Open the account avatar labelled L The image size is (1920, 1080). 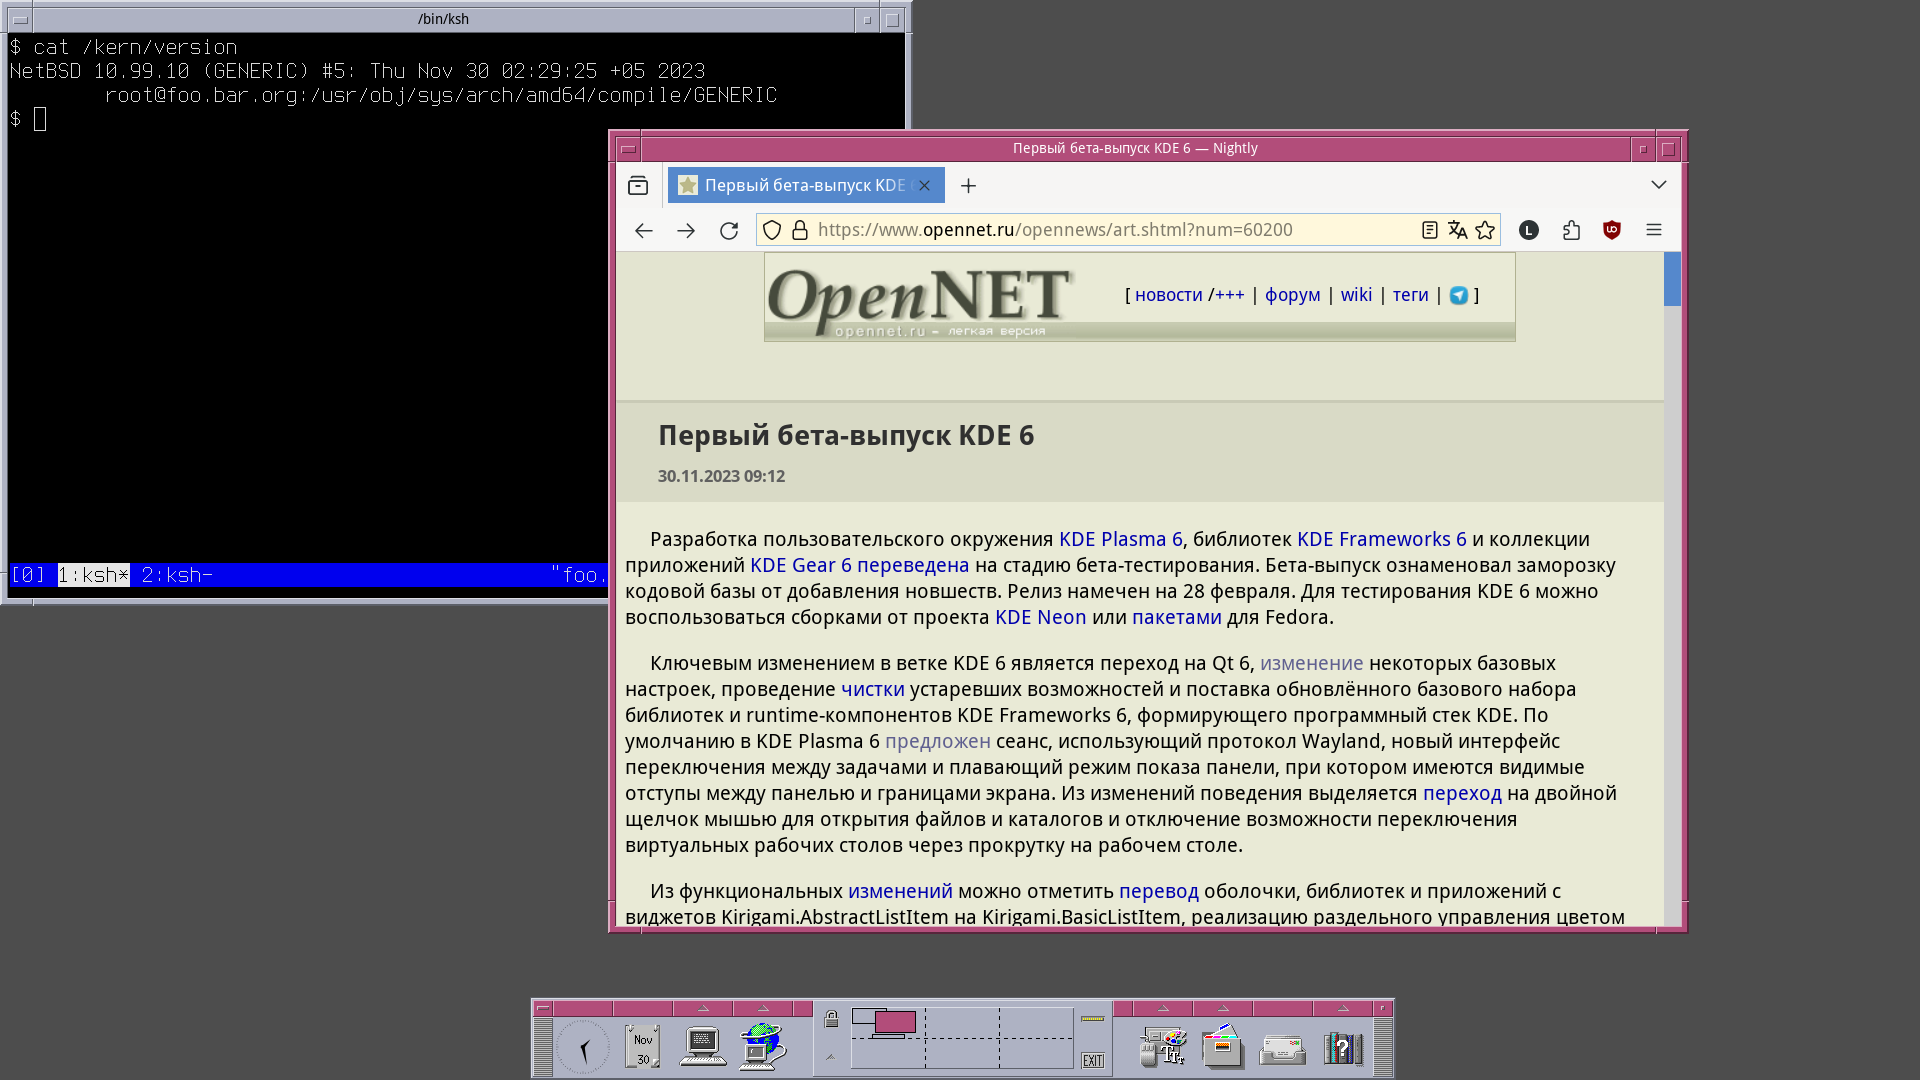(x=1529, y=231)
